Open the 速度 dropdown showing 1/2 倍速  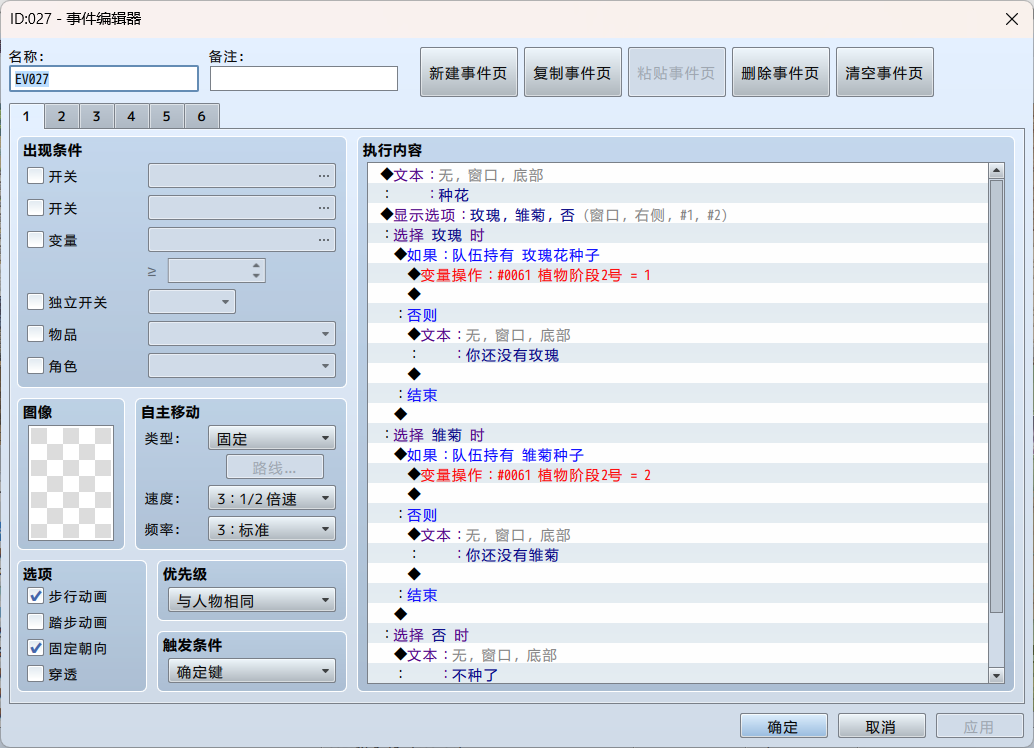272,498
